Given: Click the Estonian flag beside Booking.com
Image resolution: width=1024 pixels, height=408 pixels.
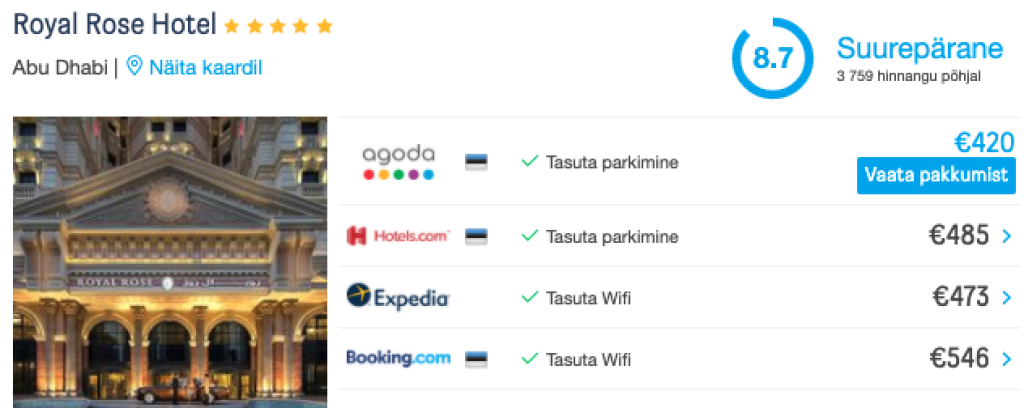Looking at the screenshot, I should (476, 358).
